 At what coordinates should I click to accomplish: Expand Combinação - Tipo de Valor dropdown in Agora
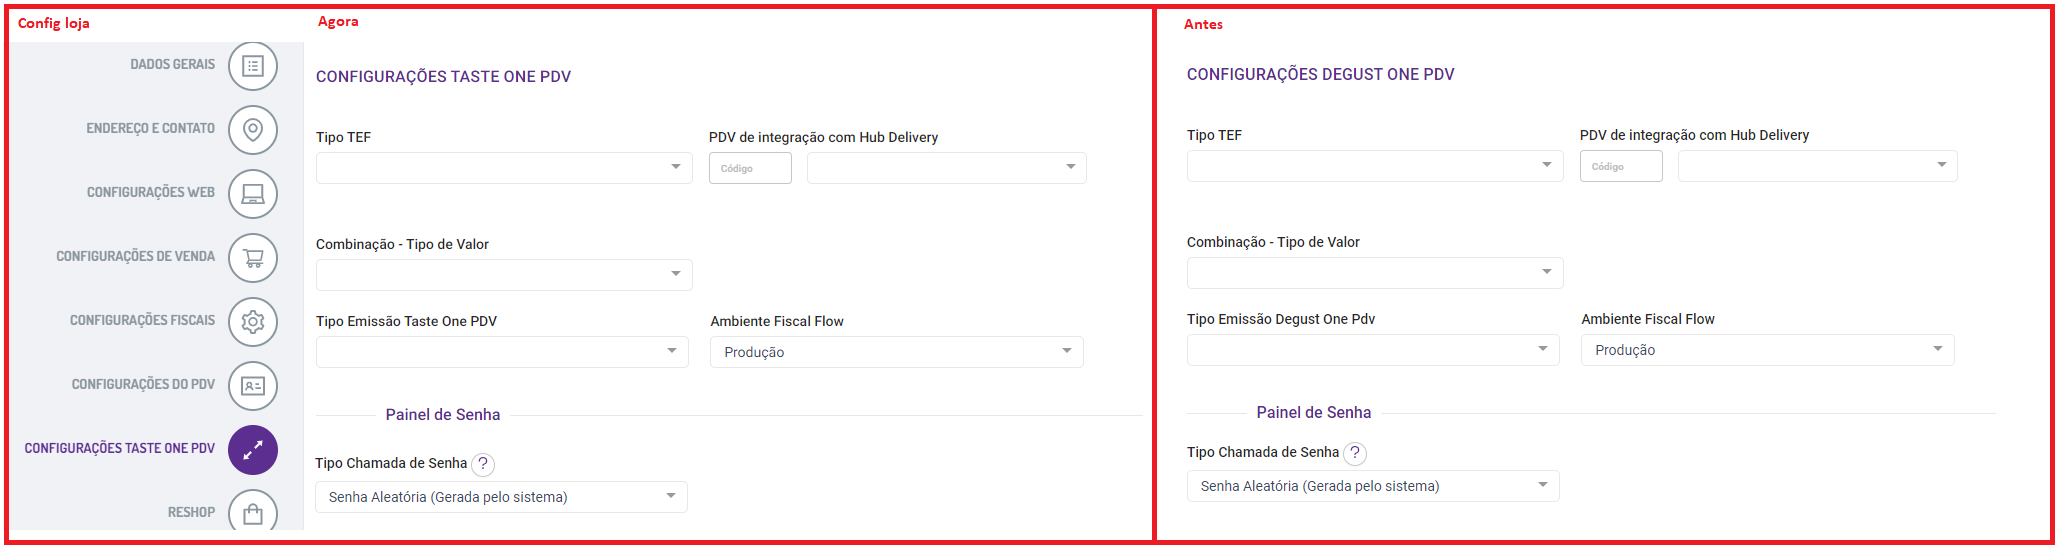pyautogui.click(x=504, y=275)
